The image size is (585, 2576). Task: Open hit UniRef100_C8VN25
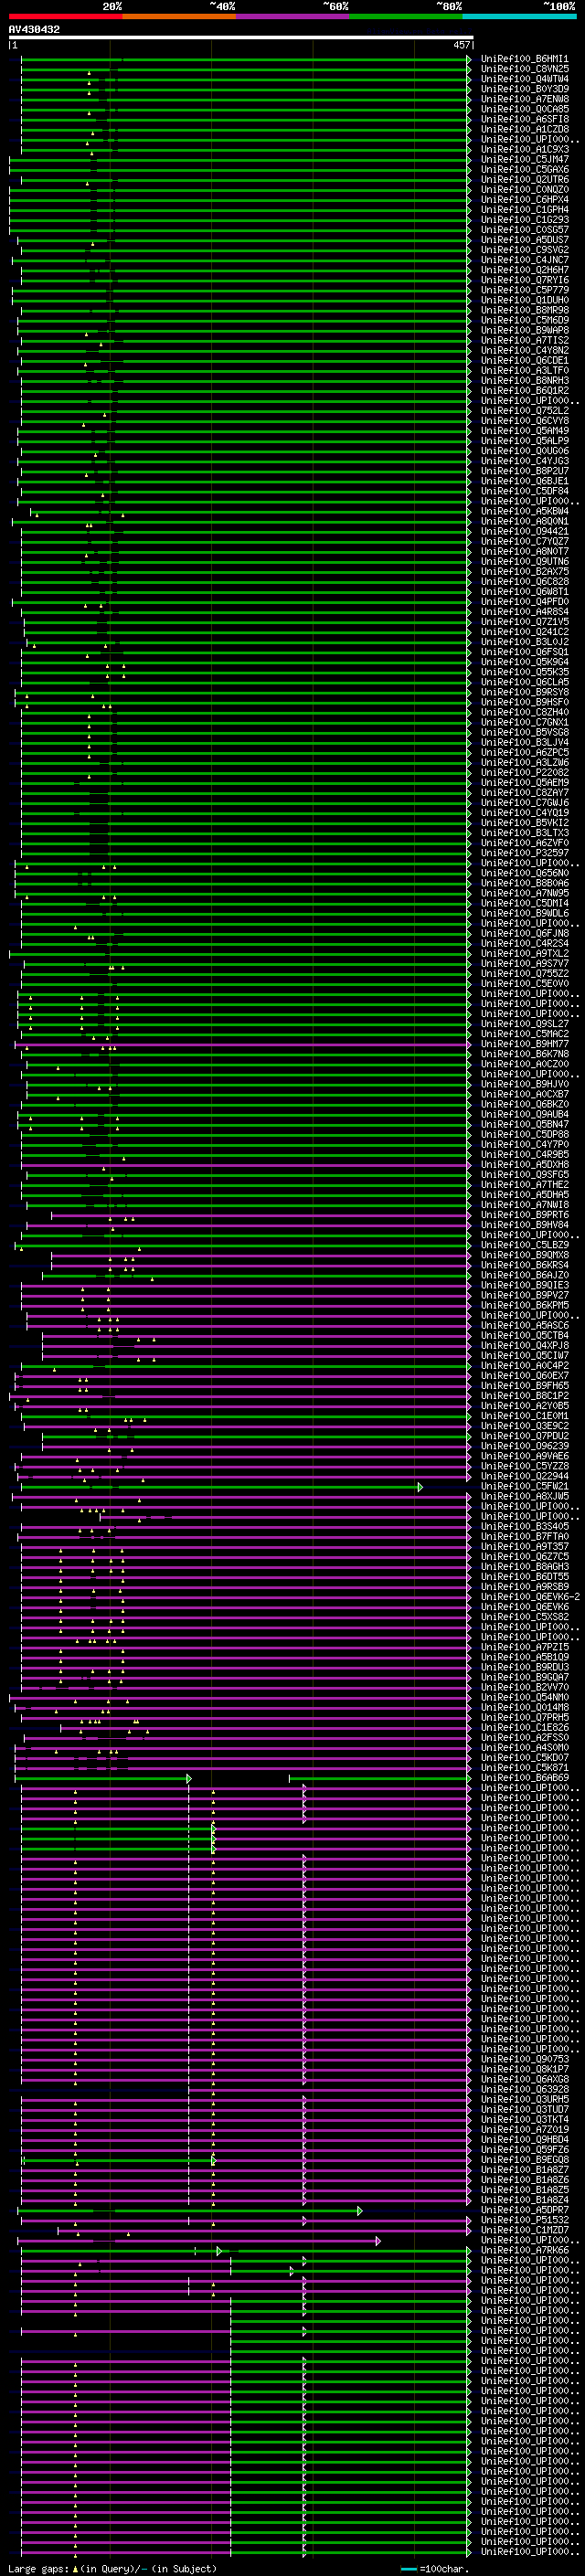pyautogui.click(x=525, y=69)
